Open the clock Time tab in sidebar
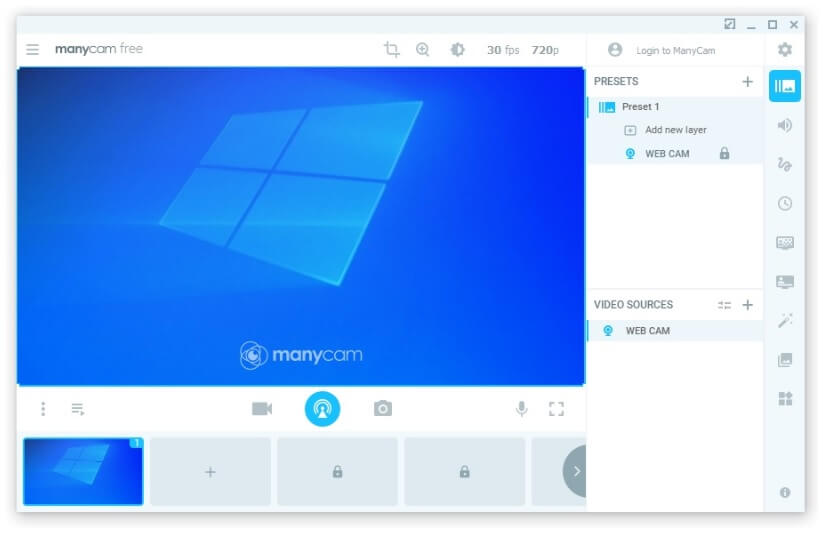Viewport: 823px width, 533px height. [785, 203]
